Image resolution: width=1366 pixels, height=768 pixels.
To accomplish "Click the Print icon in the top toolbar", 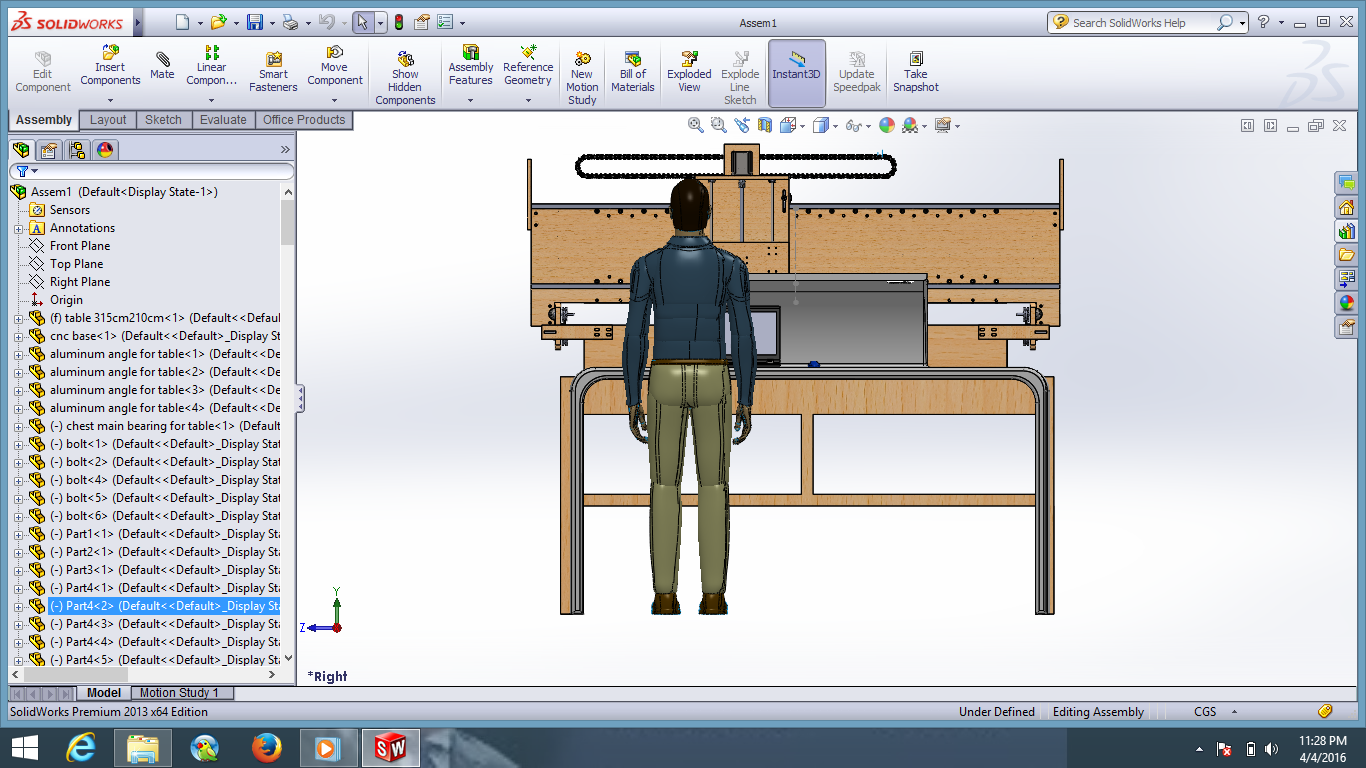I will pos(290,22).
